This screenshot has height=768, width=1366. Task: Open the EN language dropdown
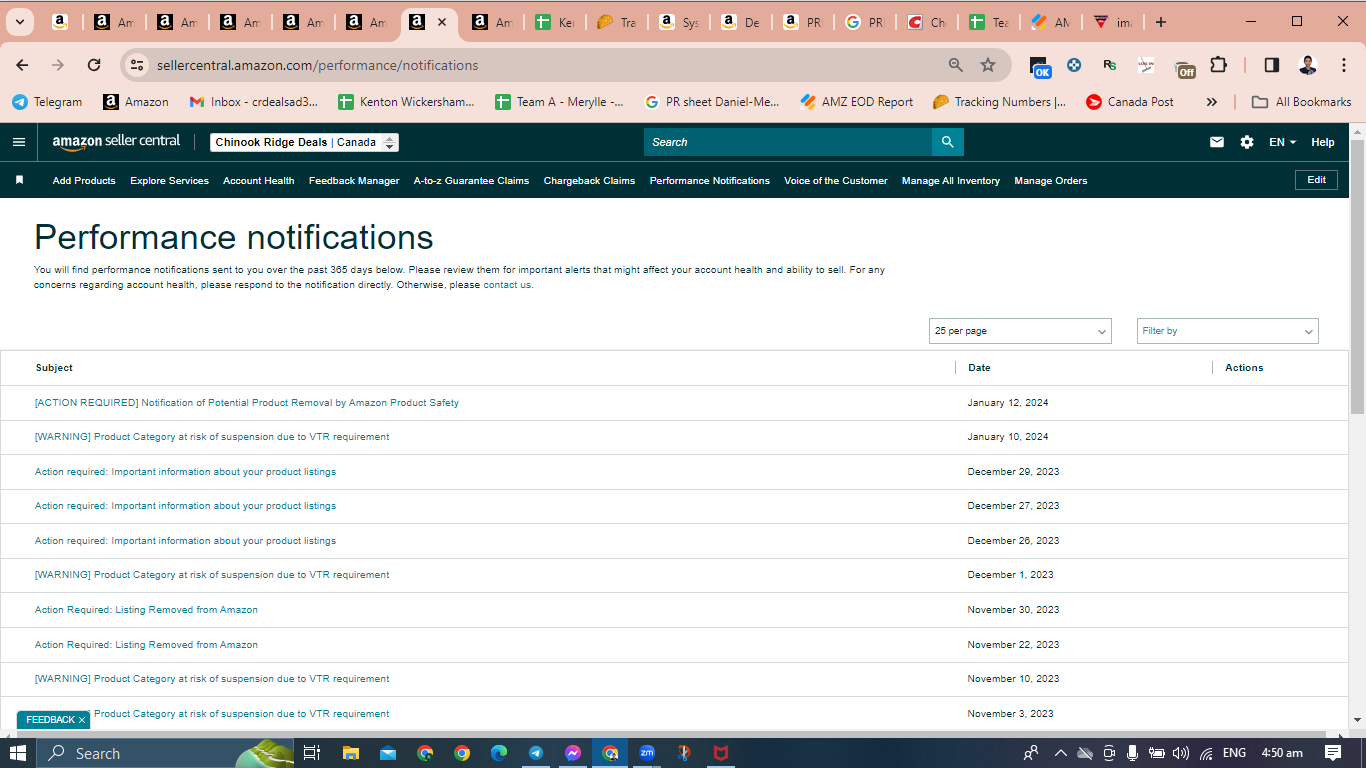click(1282, 142)
